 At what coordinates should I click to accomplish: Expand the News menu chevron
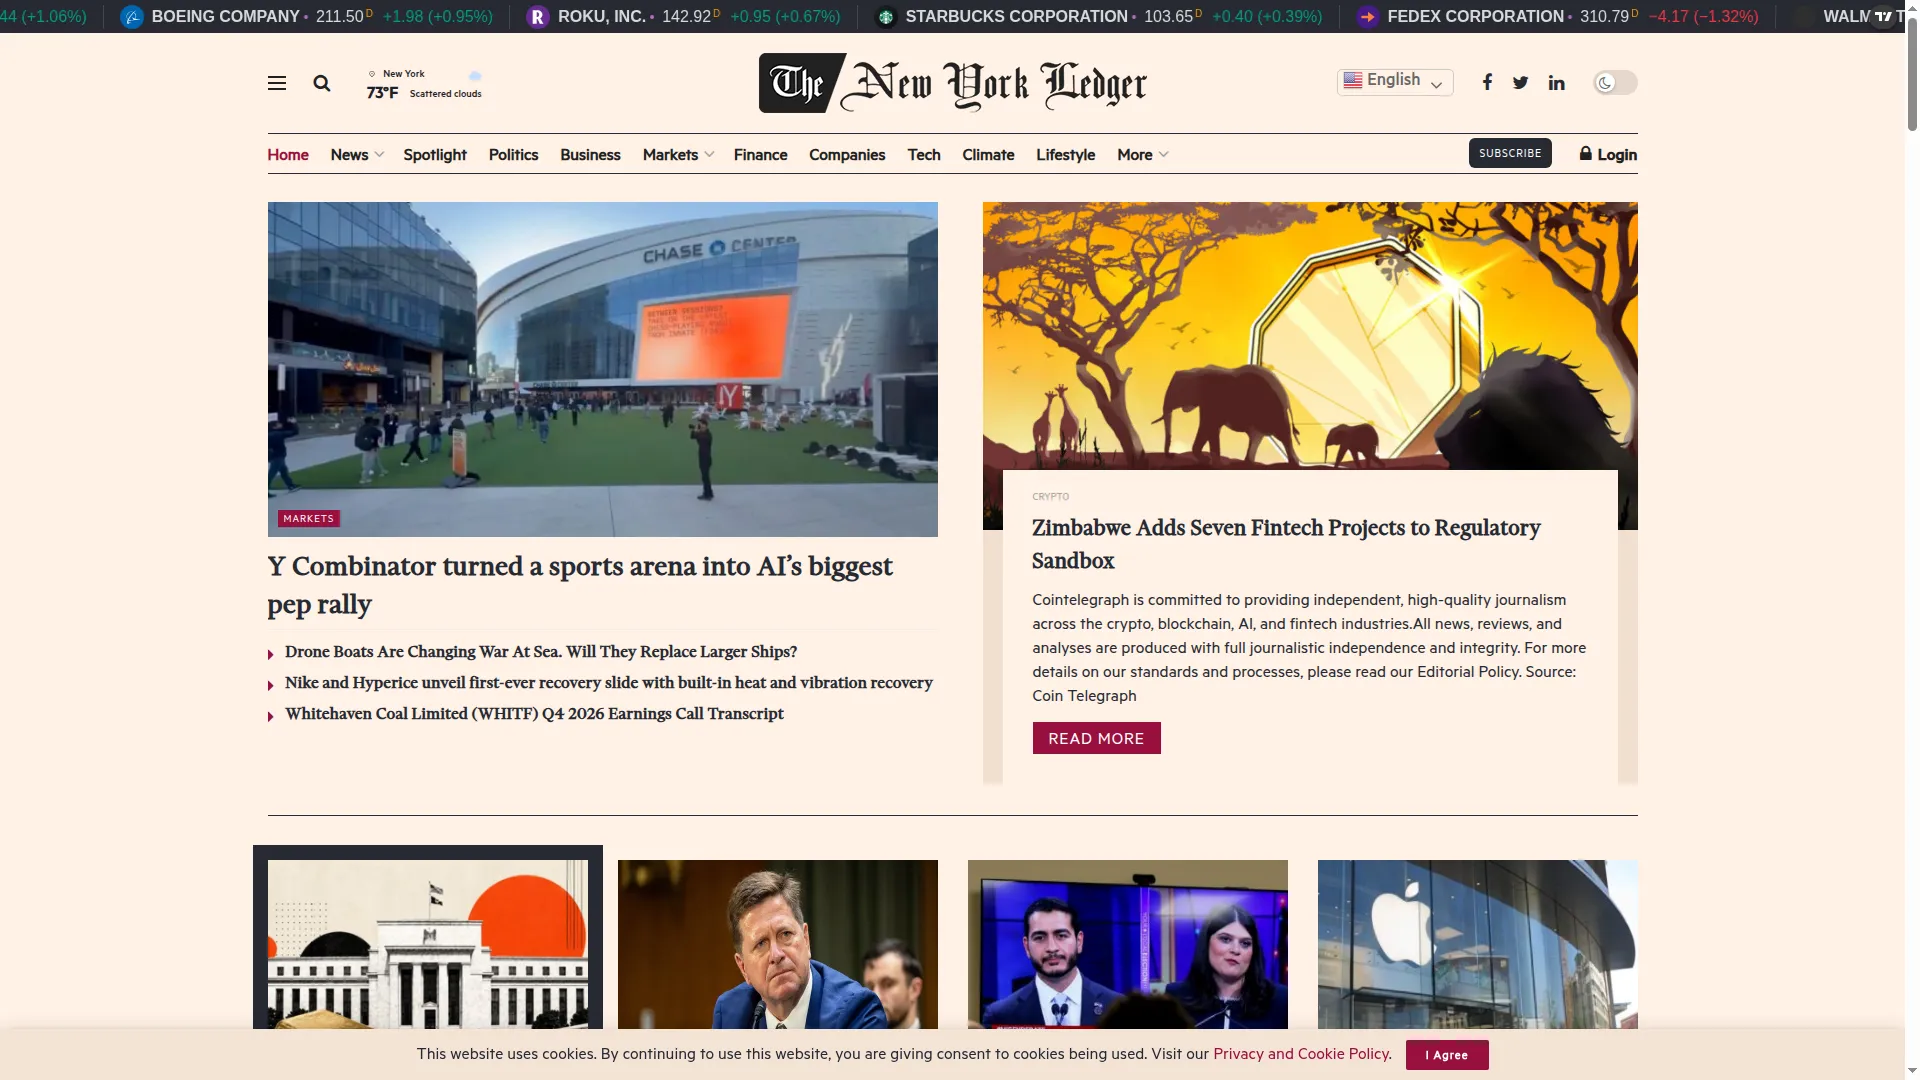click(379, 154)
